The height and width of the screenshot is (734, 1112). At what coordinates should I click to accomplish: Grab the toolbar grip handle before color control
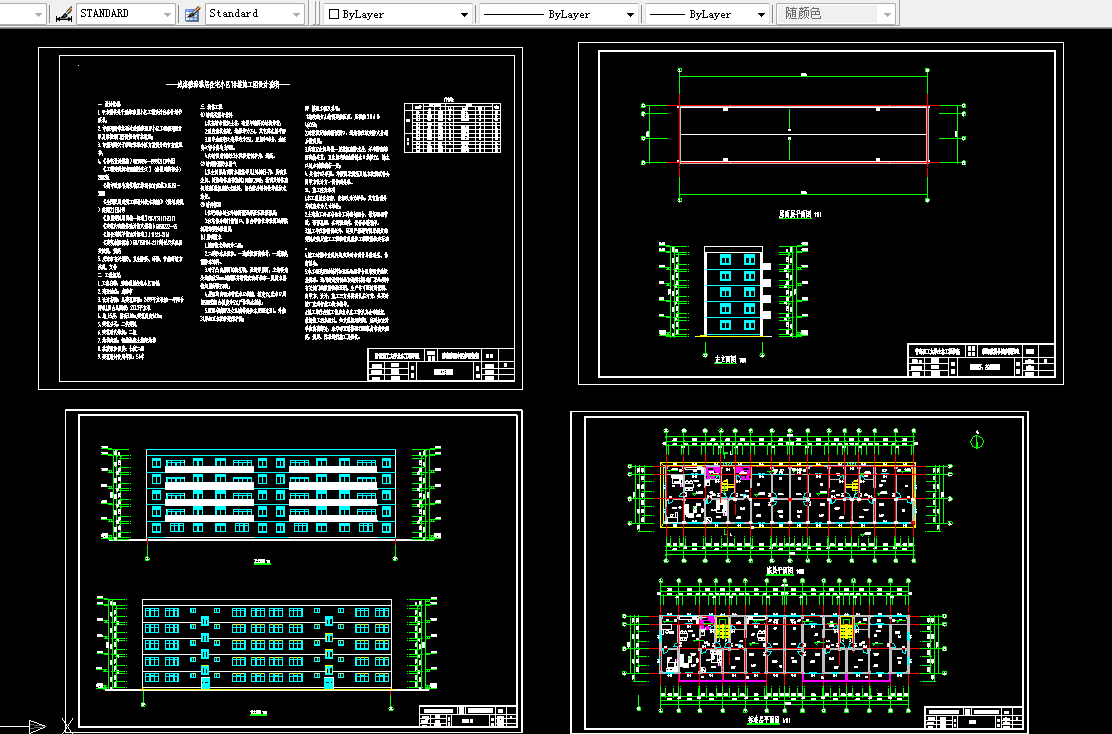pyautogui.click(x=317, y=13)
